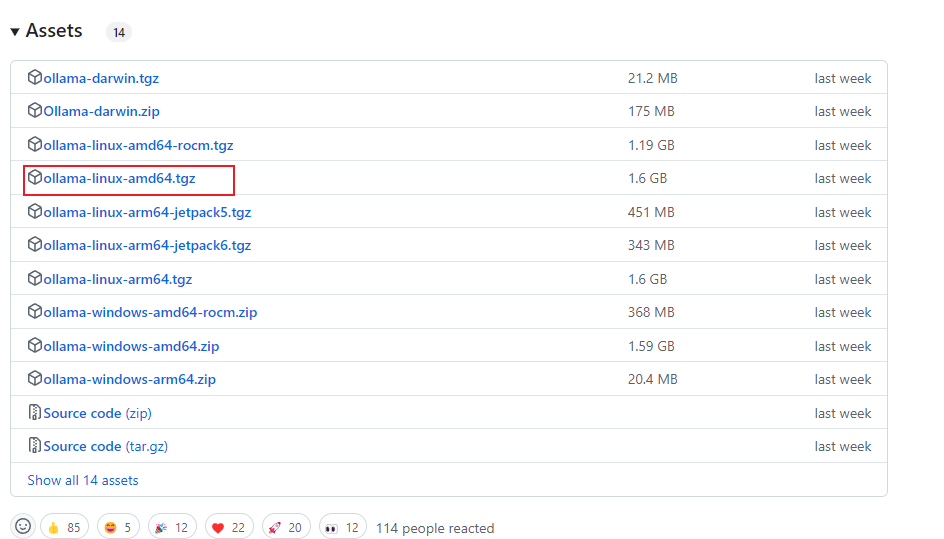Click the 20.4 MB size value
Image resolution: width=944 pixels, height=539 pixels.
point(653,379)
